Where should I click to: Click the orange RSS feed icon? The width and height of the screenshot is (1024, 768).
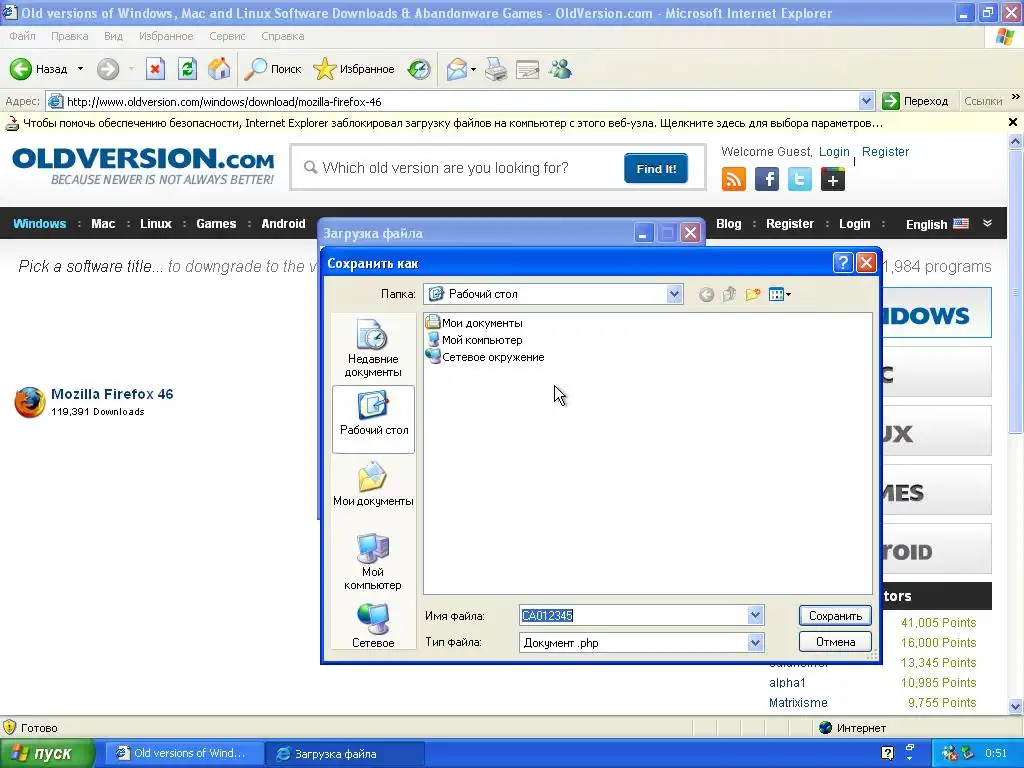coord(733,179)
